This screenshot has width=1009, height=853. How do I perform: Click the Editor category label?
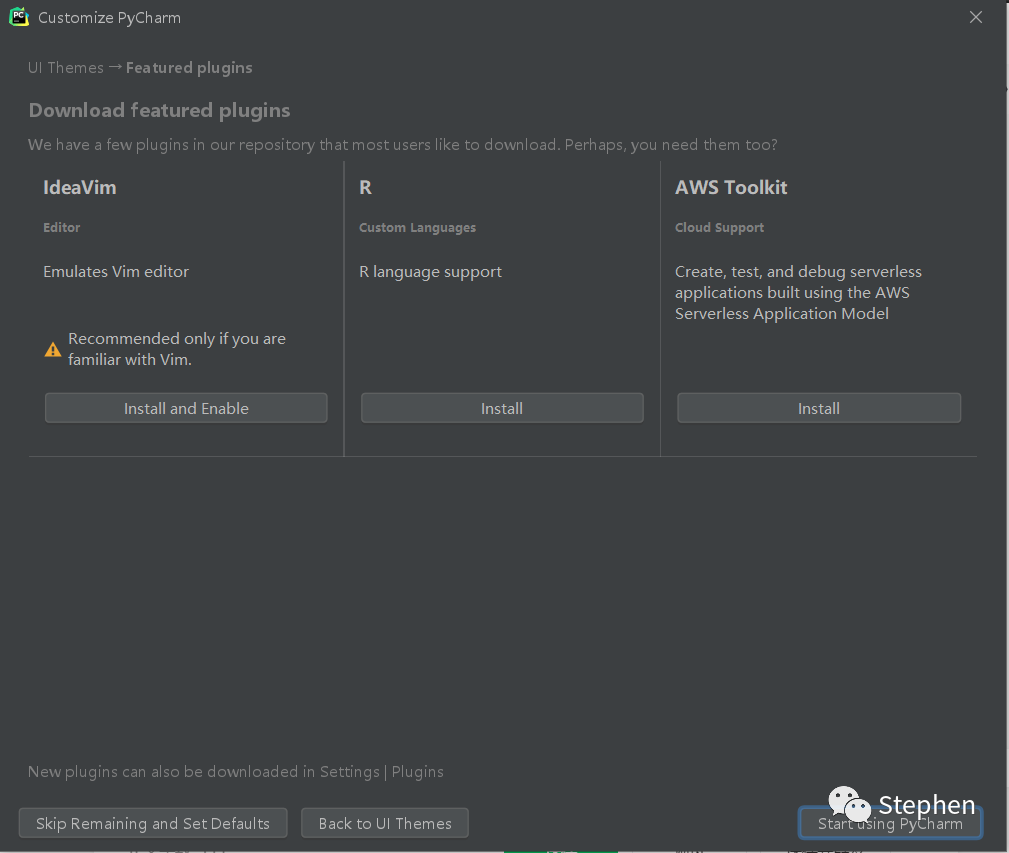click(x=62, y=228)
